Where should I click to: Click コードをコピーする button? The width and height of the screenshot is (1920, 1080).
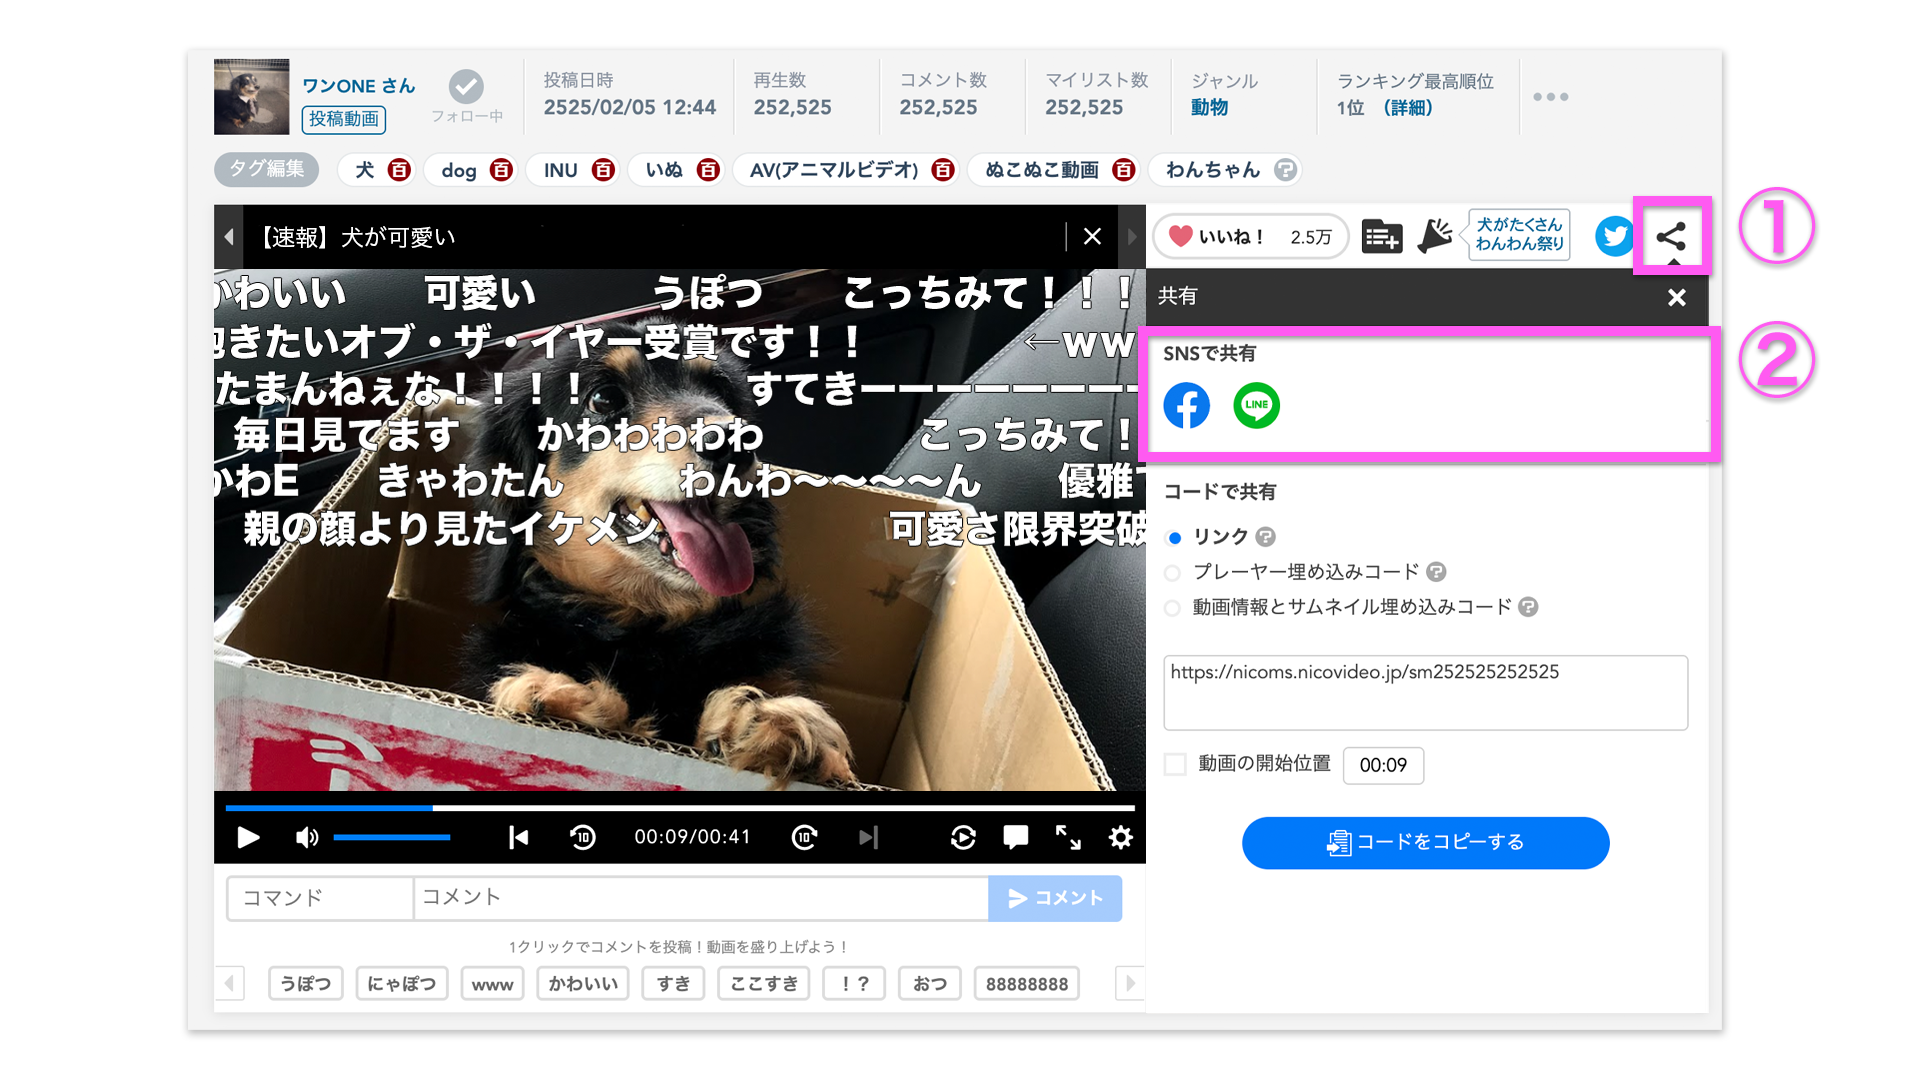pos(1425,843)
